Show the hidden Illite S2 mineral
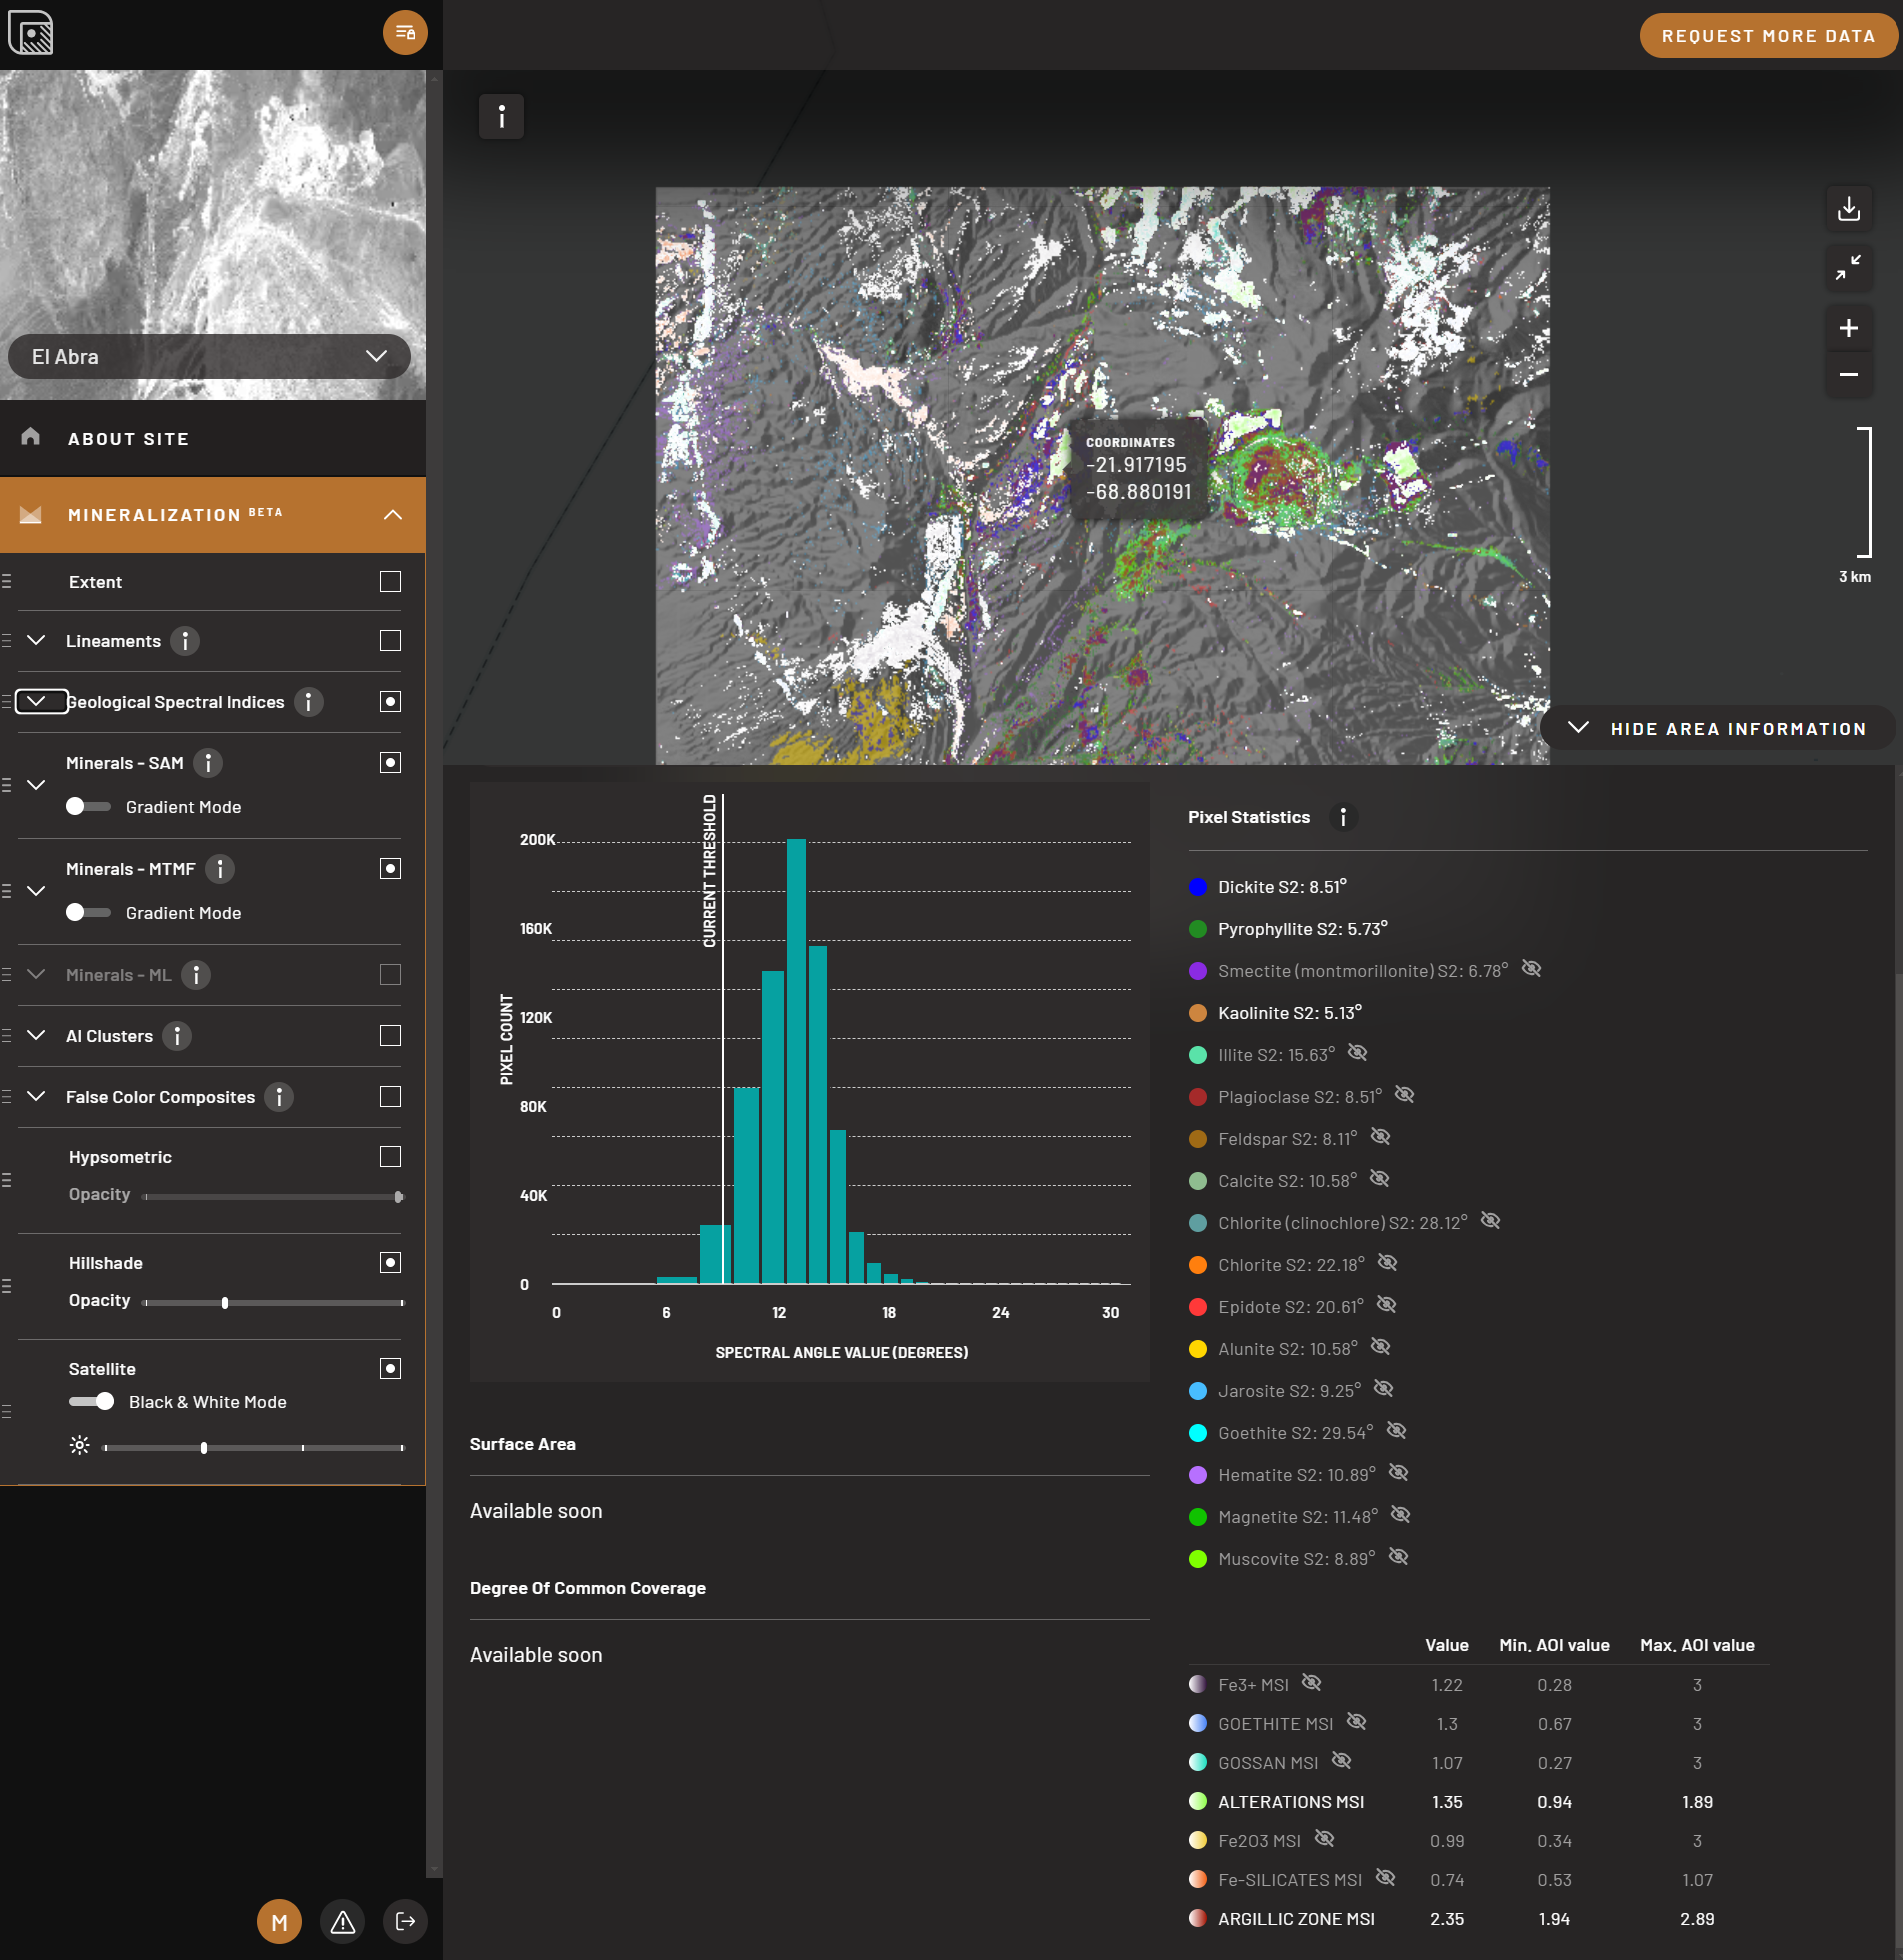Screen dimensions: 1903x1960 pyautogui.click(x=1357, y=1053)
